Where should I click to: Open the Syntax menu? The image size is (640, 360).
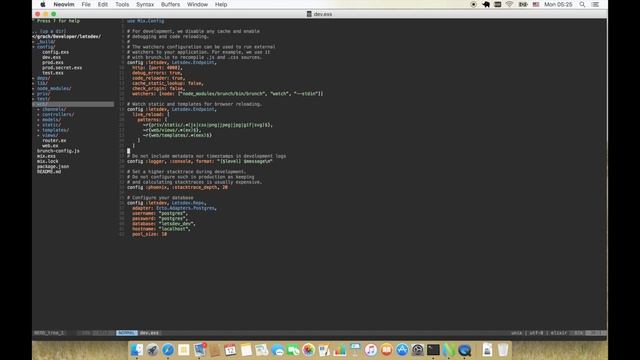(x=145, y=4)
